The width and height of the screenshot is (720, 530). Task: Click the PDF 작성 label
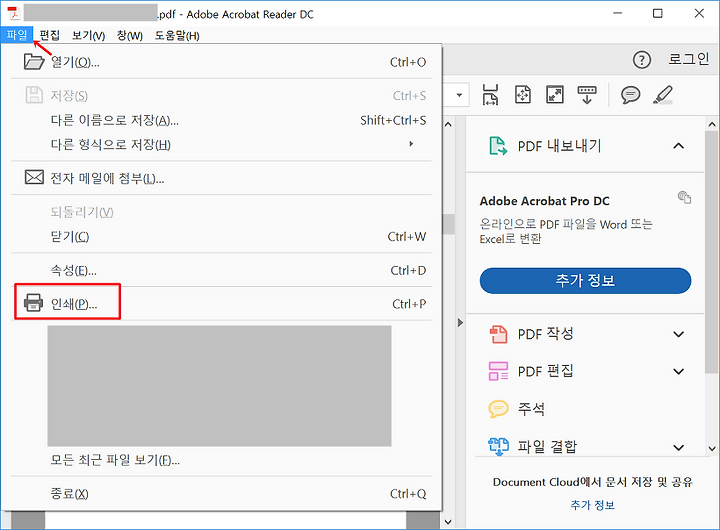point(546,334)
